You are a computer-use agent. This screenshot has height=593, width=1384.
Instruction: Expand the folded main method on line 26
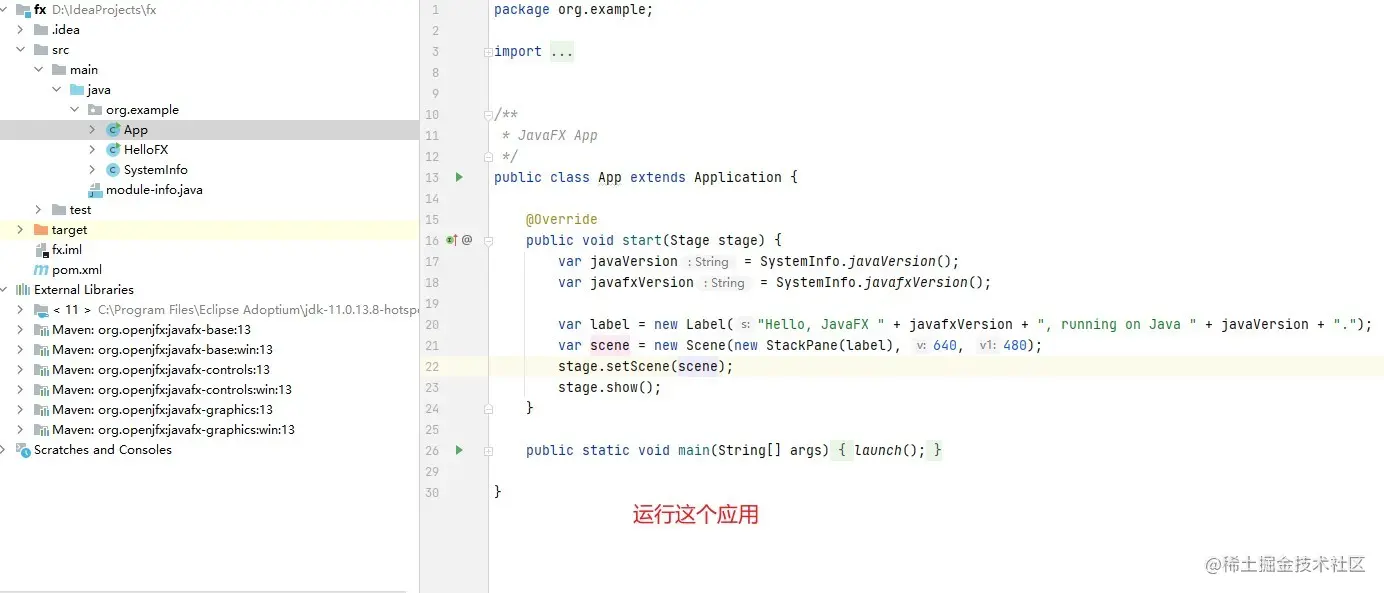pyautogui.click(x=488, y=450)
